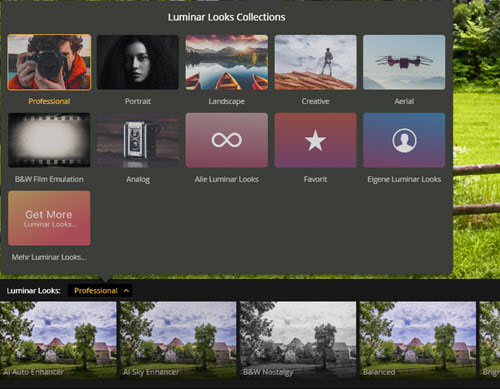This screenshot has width=500, height=389.
Task: Click the Alle Luminar Looks label
Action: tap(227, 179)
